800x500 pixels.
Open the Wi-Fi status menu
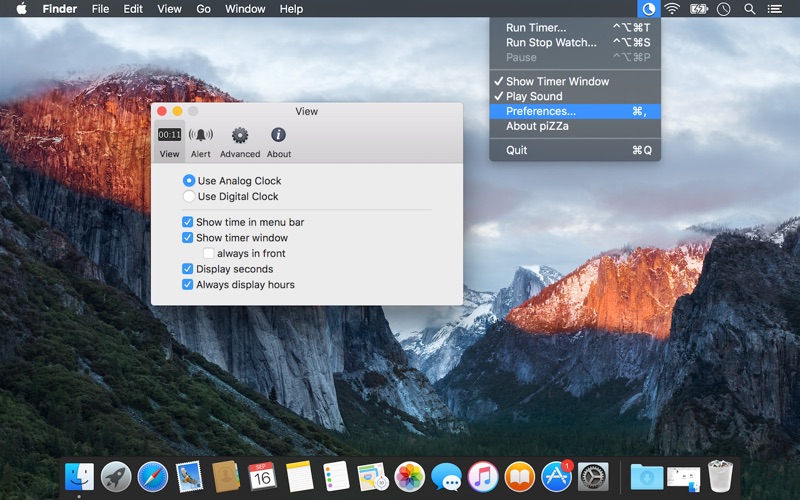pos(672,9)
